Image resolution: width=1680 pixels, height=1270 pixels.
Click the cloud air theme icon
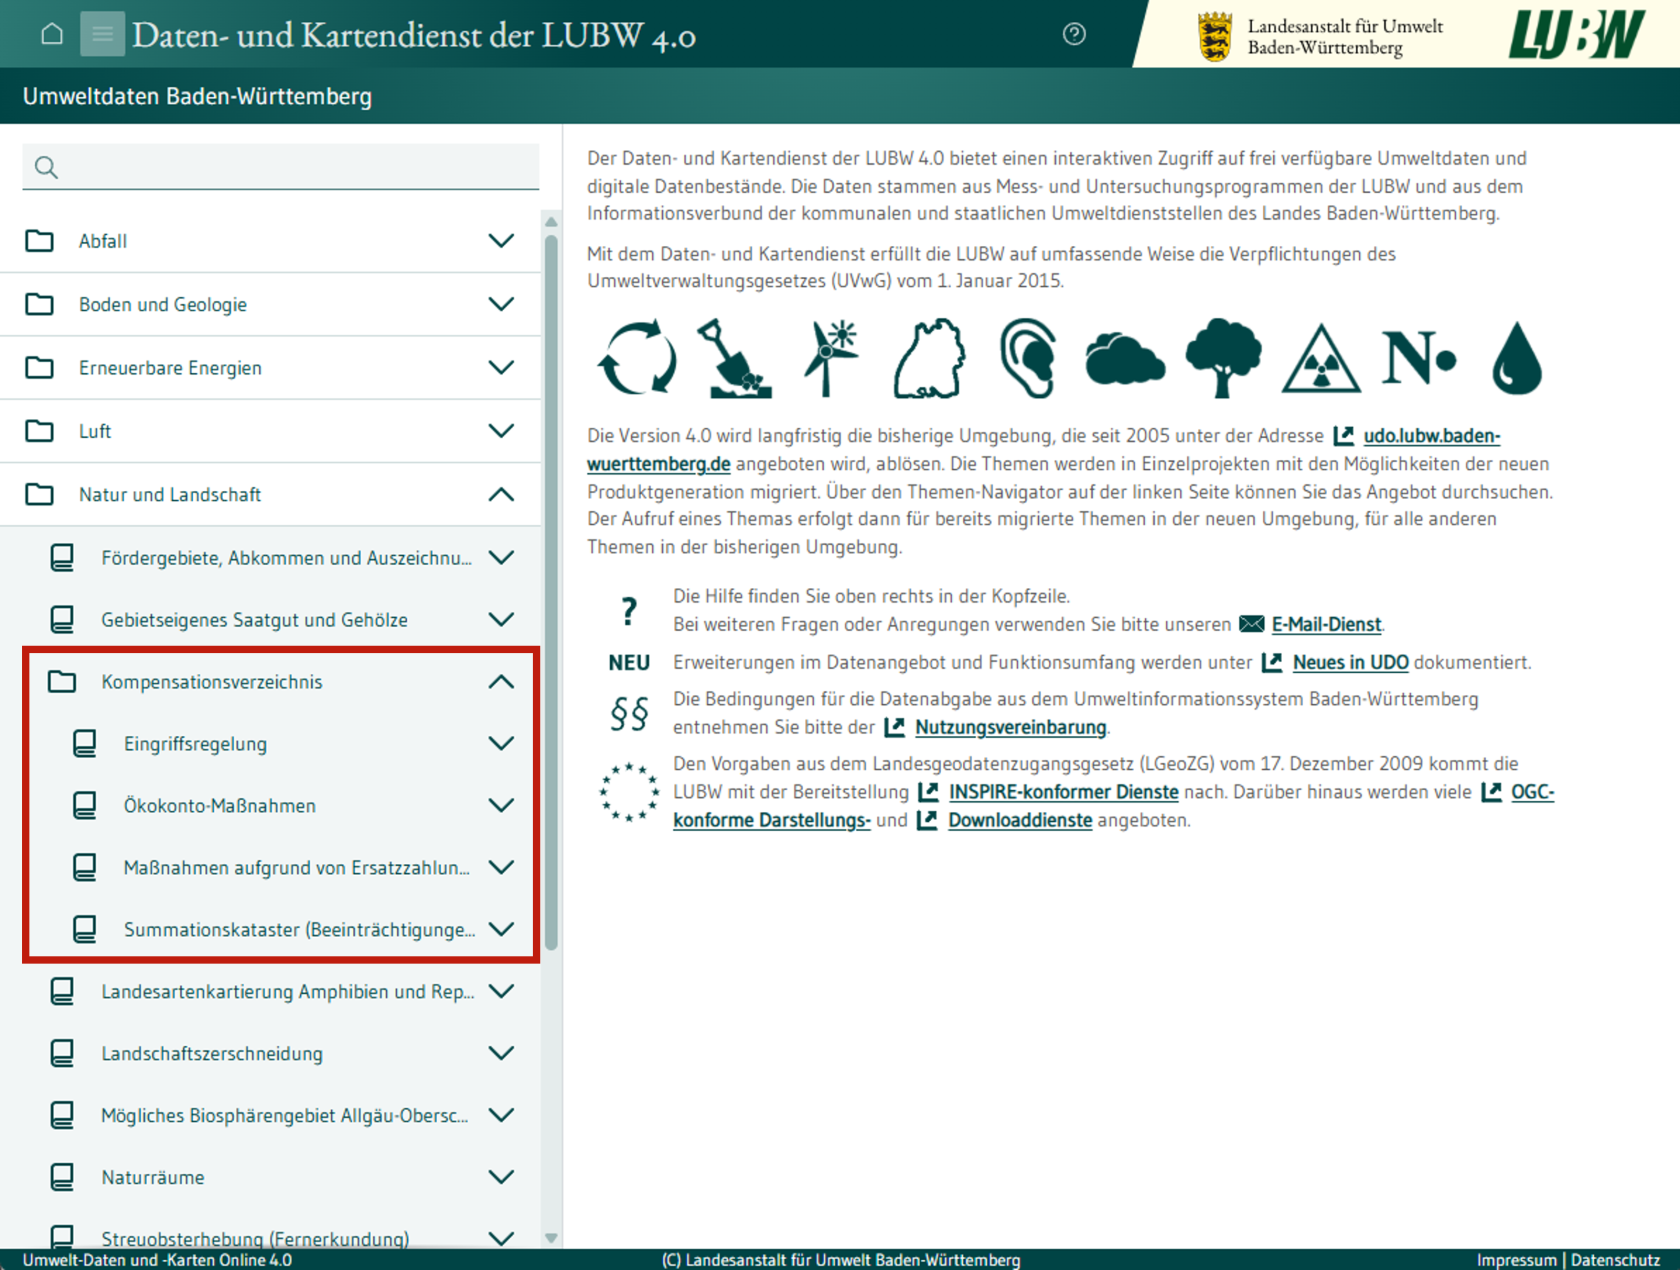(x=1125, y=360)
